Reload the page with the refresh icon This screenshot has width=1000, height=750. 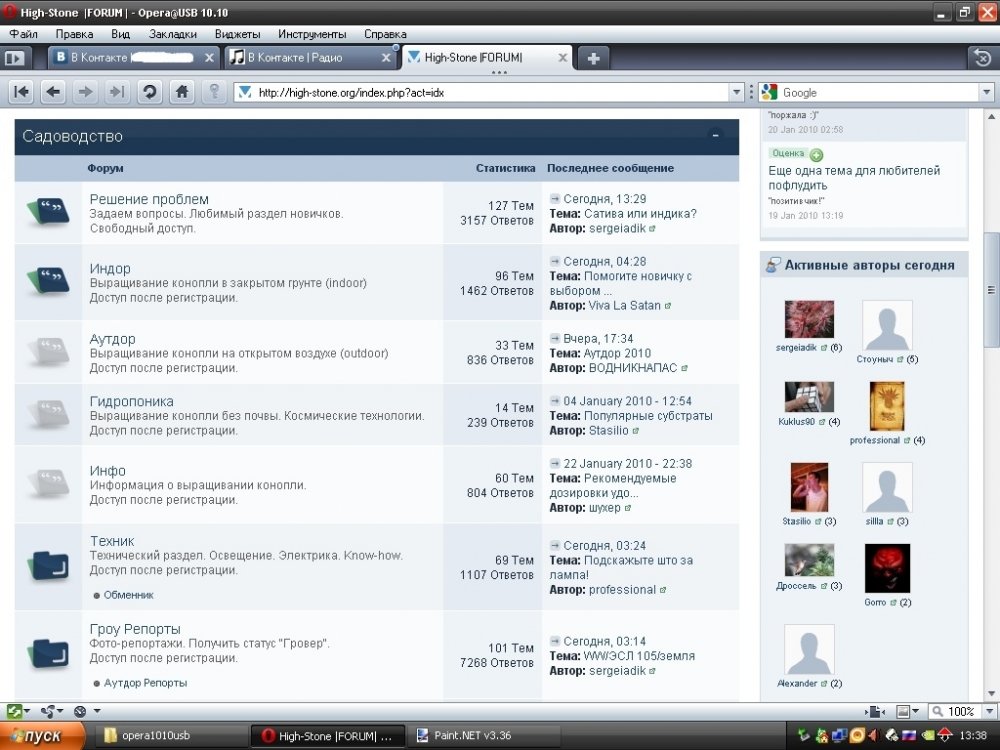click(150, 92)
